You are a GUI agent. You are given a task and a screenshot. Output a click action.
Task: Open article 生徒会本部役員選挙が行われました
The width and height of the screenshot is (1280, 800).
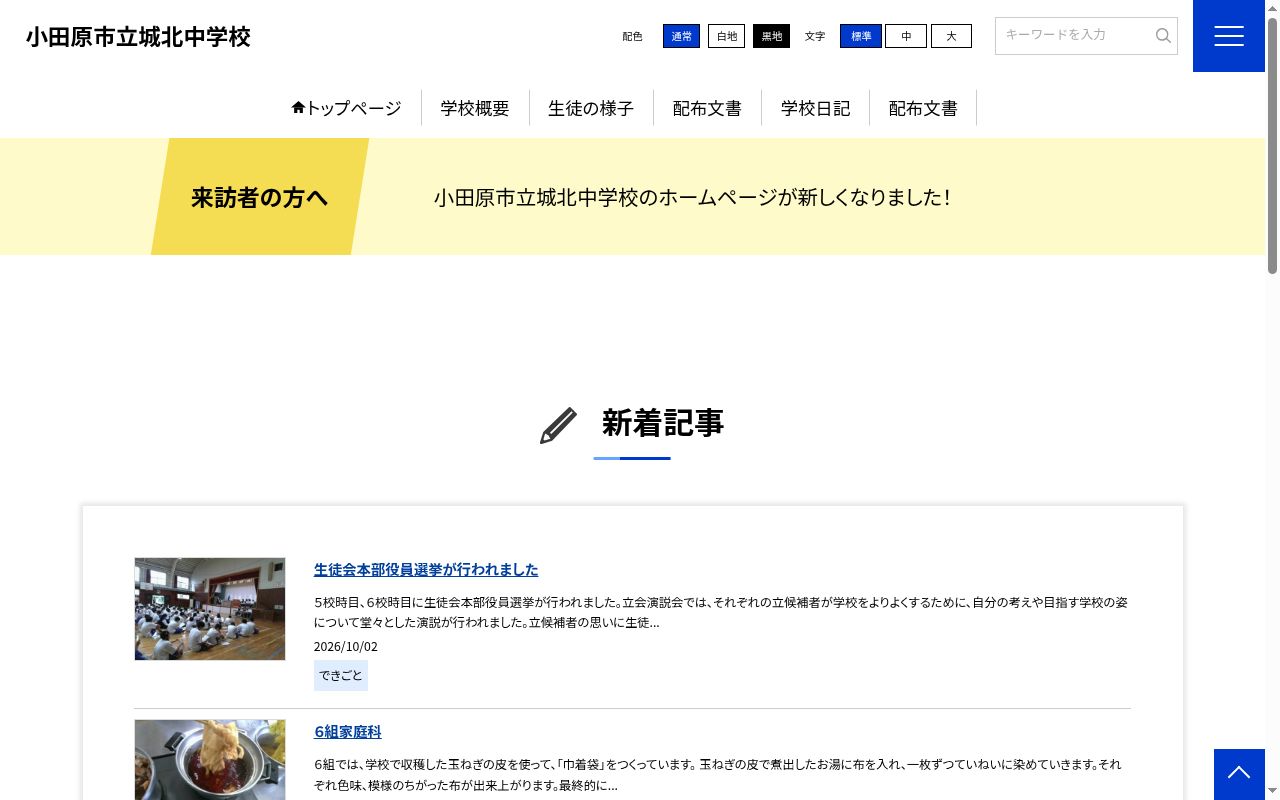(426, 569)
